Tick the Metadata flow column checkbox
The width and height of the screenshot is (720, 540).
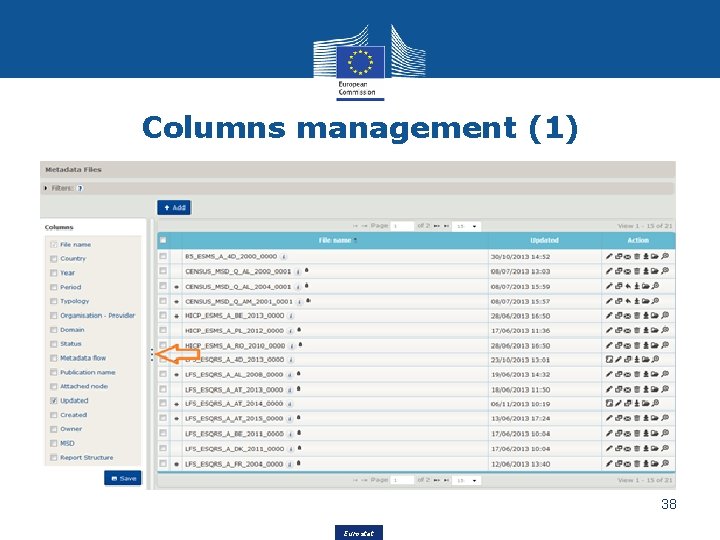(53, 358)
